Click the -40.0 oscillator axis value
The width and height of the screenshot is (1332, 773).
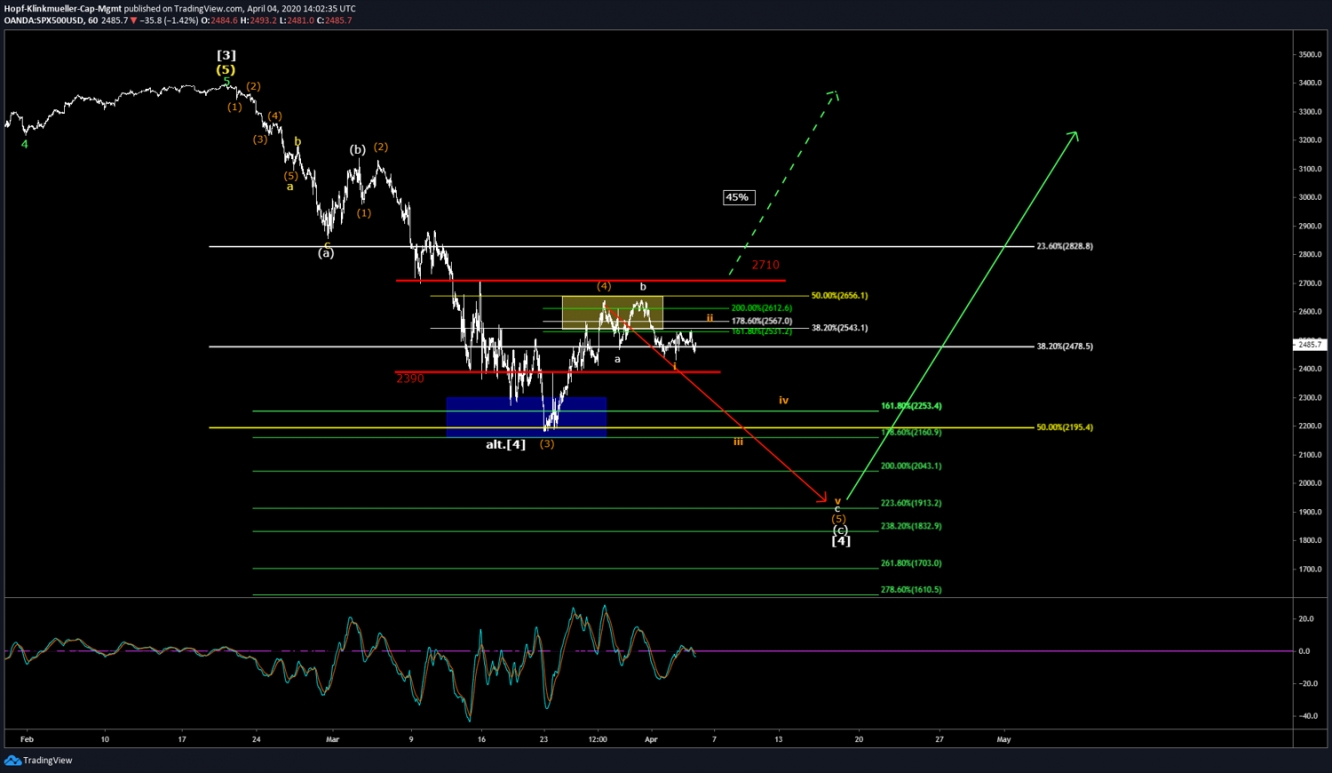pyautogui.click(x=1310, y=716)
